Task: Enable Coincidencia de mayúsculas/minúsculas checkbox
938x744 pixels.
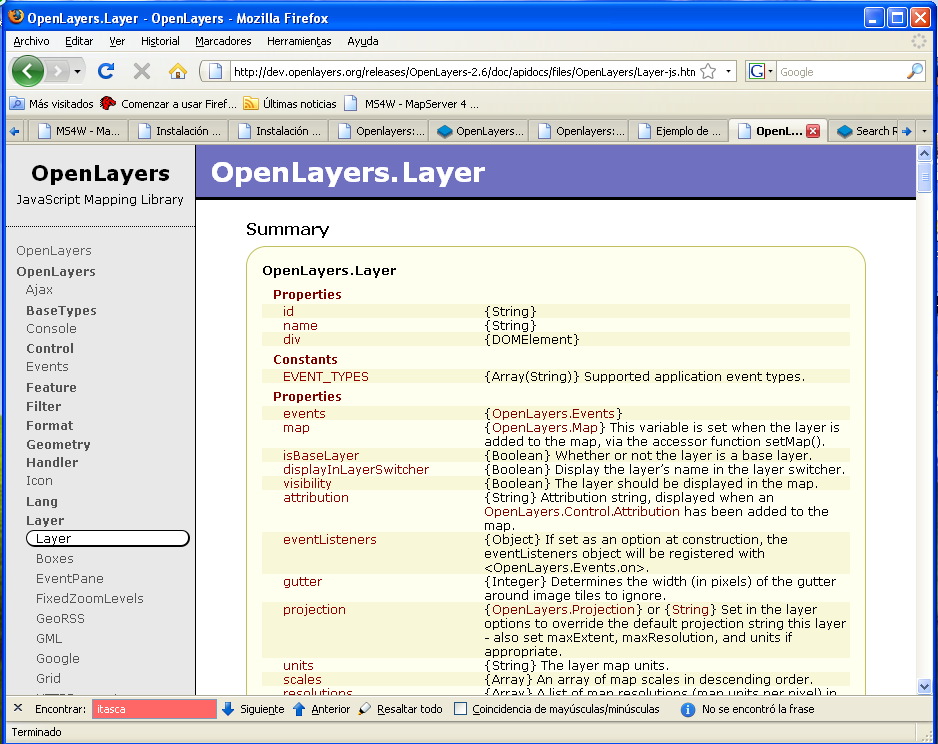Action: tap(461, 709)
